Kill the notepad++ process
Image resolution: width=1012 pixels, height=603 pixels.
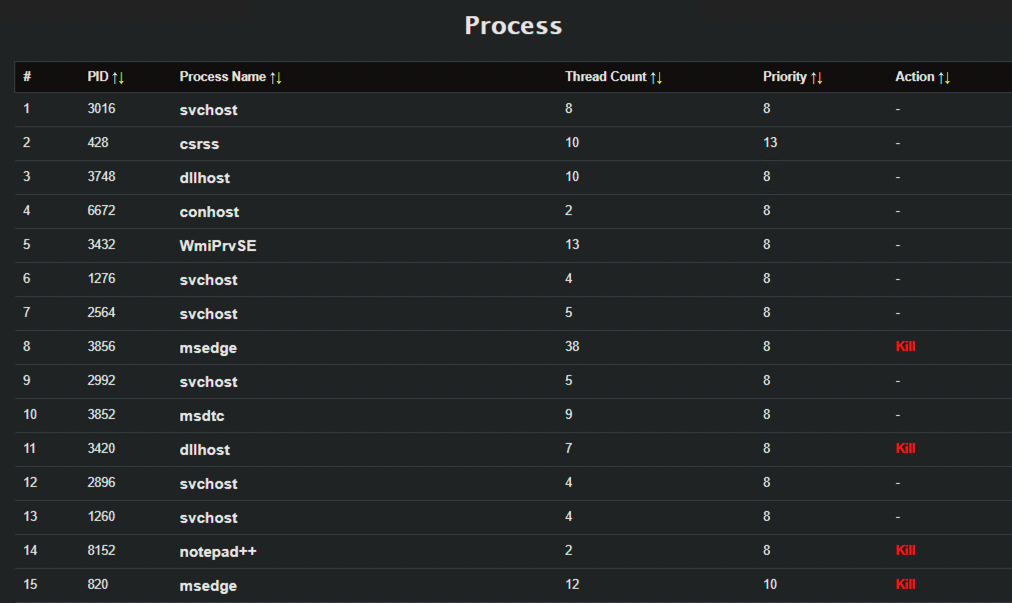[905, 551]
